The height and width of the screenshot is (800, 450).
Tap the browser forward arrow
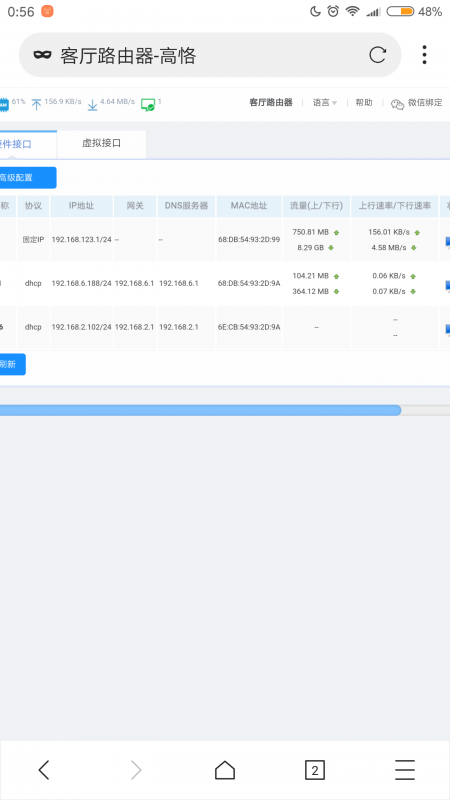pyautogui.click(x=136, y=769)
